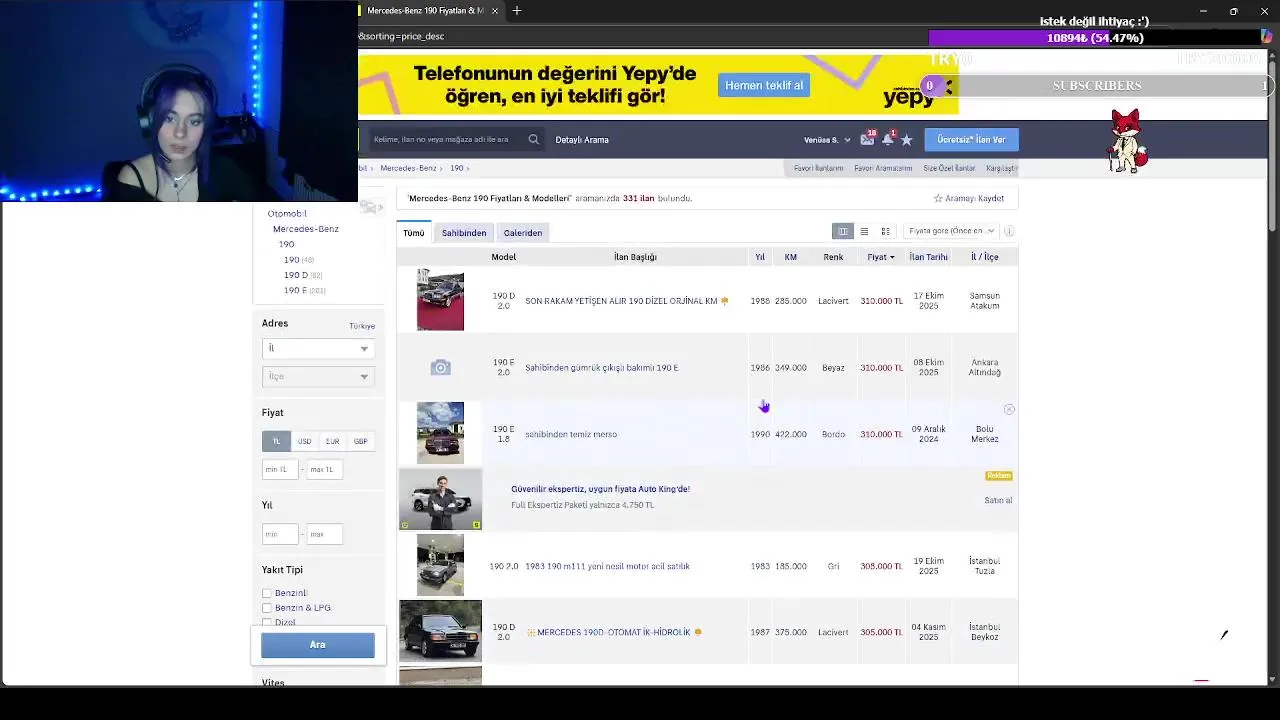Click orange badge after SON RAKAM listing title
Image resolution: width=1280 pixels, height=720 pixels.
click(724, 301)
